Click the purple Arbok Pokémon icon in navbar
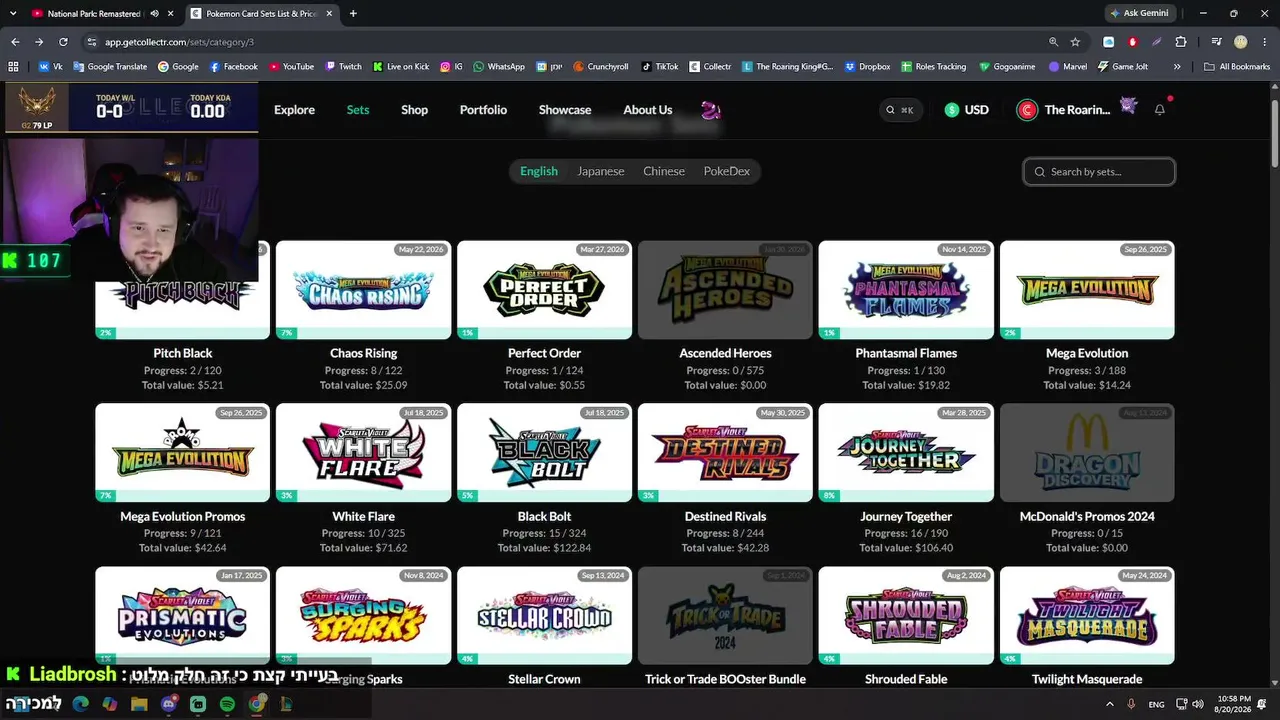Screen dimensions: 1280x720 (710, 110)
